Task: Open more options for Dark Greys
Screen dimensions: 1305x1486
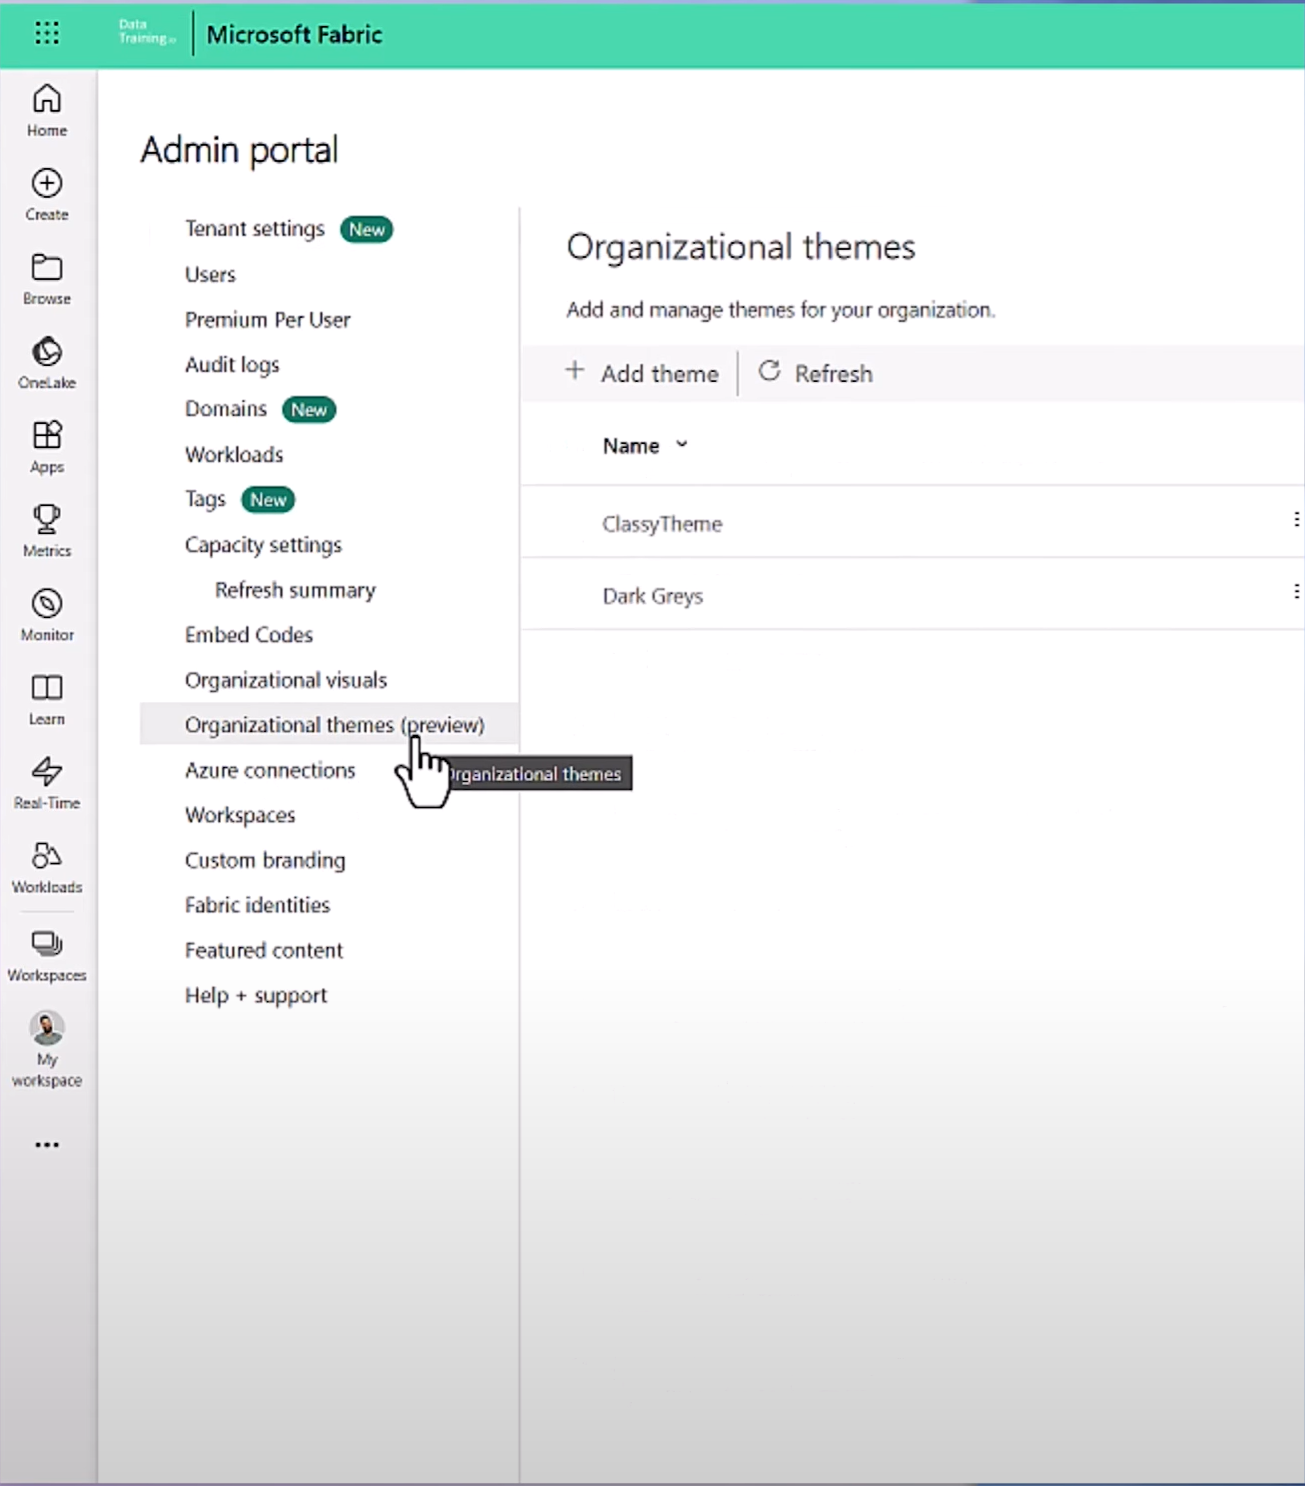Action: [1296, 592]
